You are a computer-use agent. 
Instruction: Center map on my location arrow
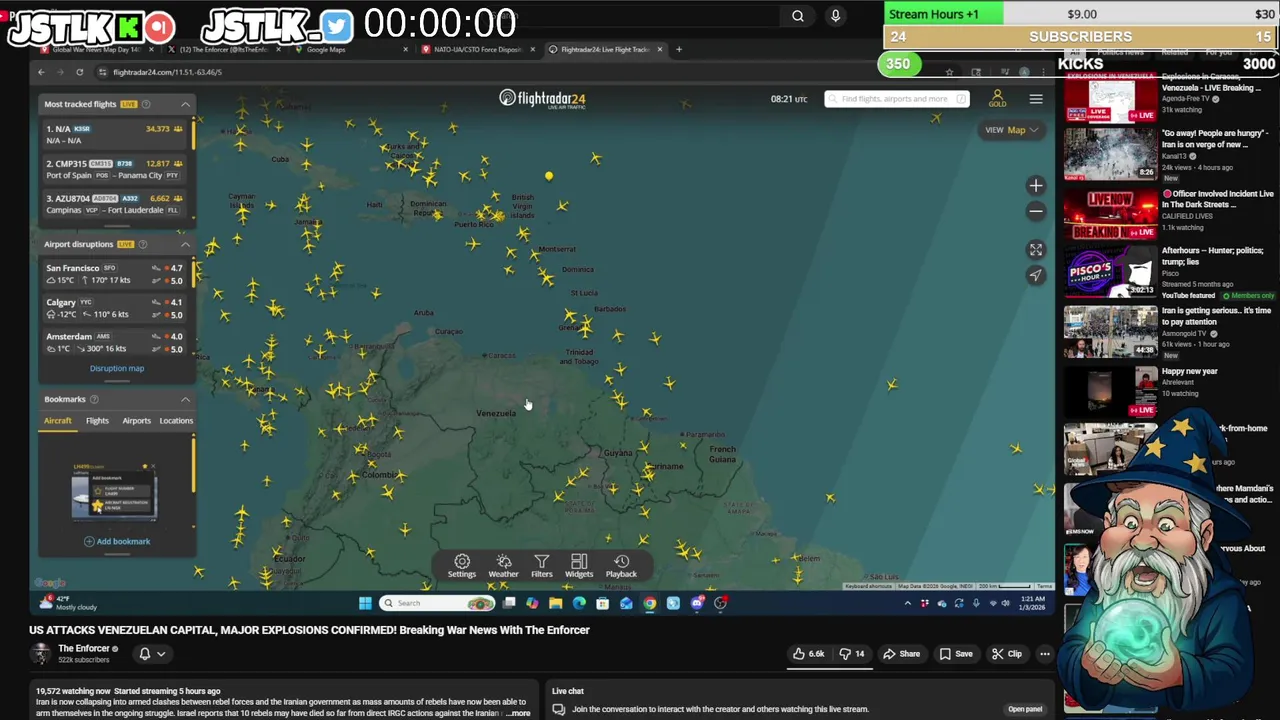click(1036, 275)
